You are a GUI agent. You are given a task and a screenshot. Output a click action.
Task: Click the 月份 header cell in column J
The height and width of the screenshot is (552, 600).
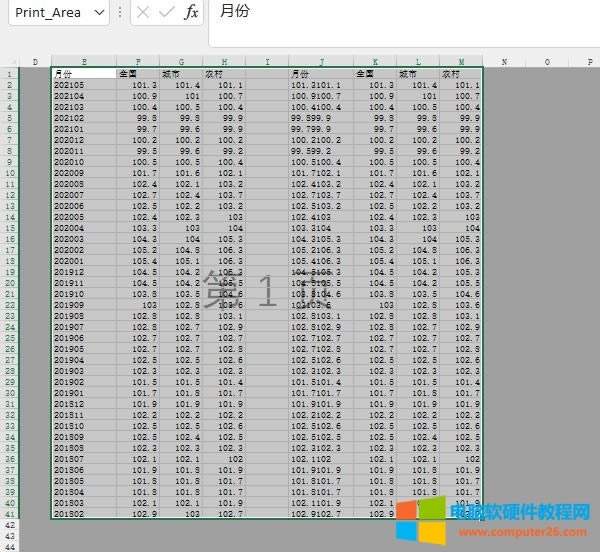pyautogui.click(x=320, y=74)
